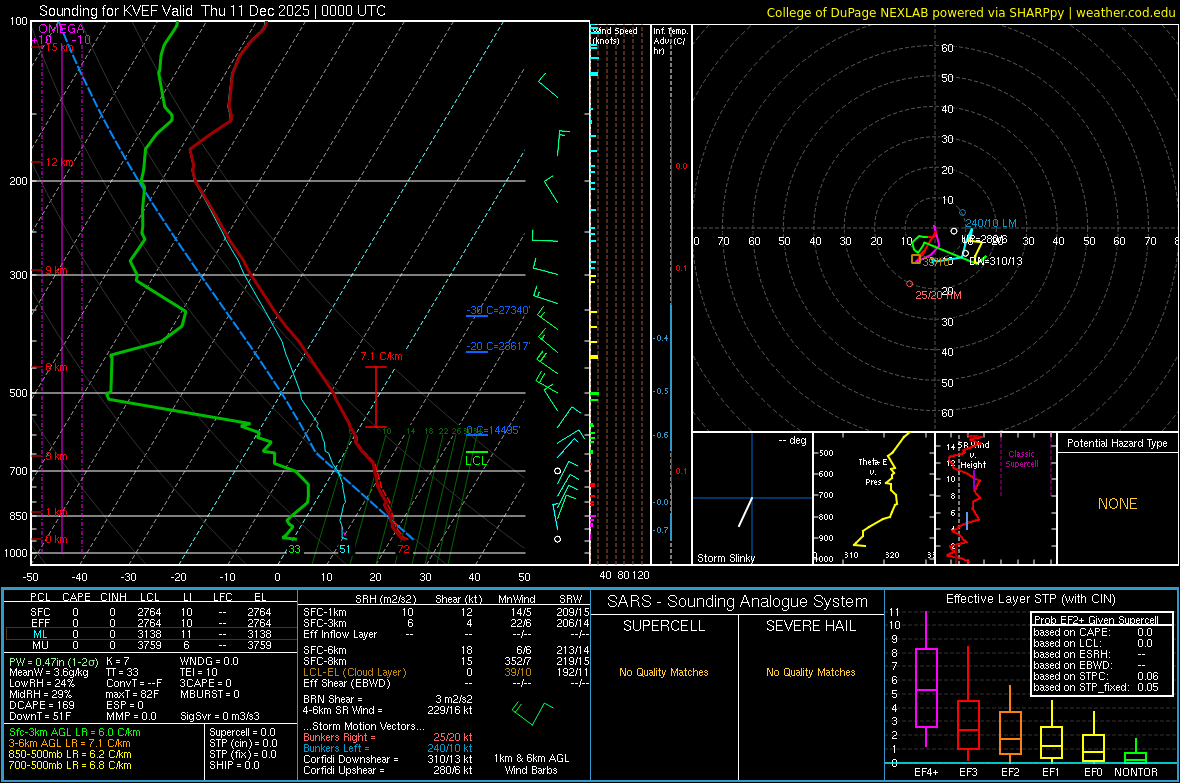
Task: Select 'Sfc-3km AGL LR = 6.0 C/km'
Action: pyautogui.click(x=75, y=732)
